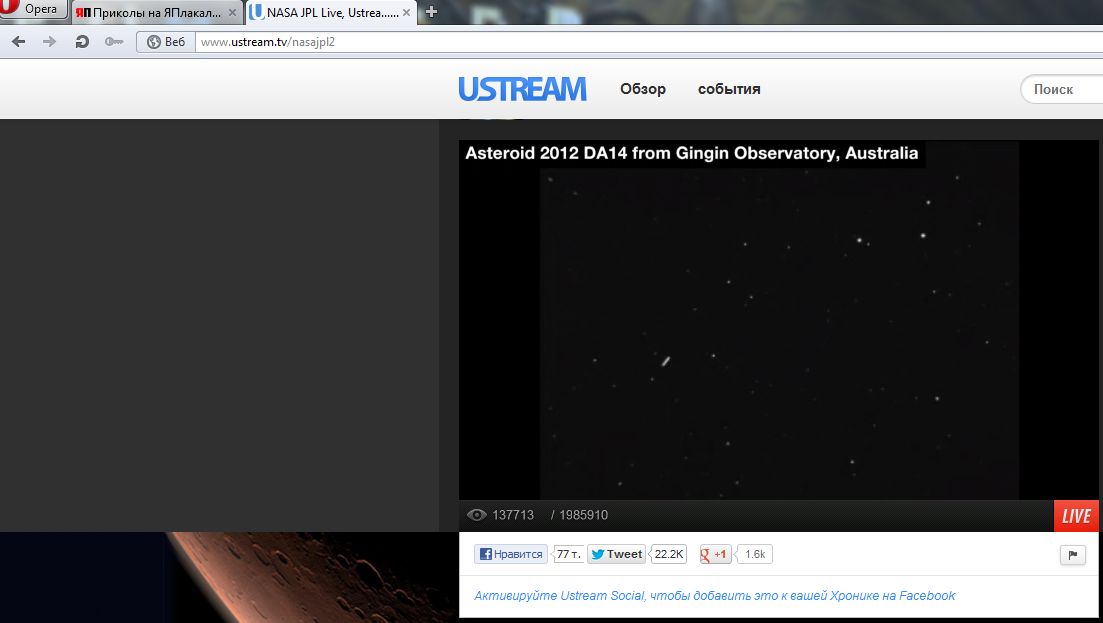
Task: Click the Asteroid 2012 DA14 video title
Action: pos(691,153)
